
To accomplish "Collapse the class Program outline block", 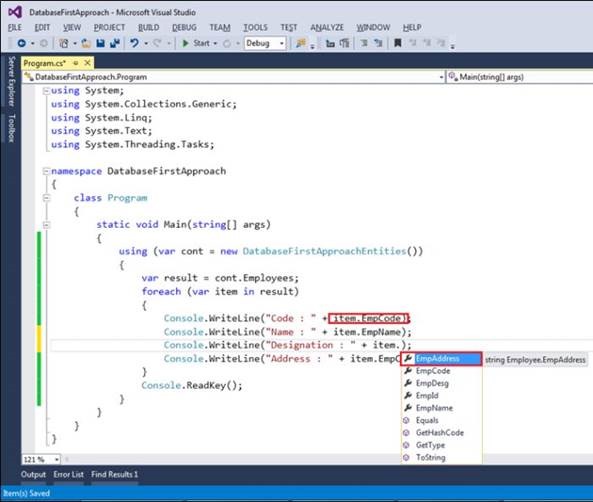I will pos(46,198).
